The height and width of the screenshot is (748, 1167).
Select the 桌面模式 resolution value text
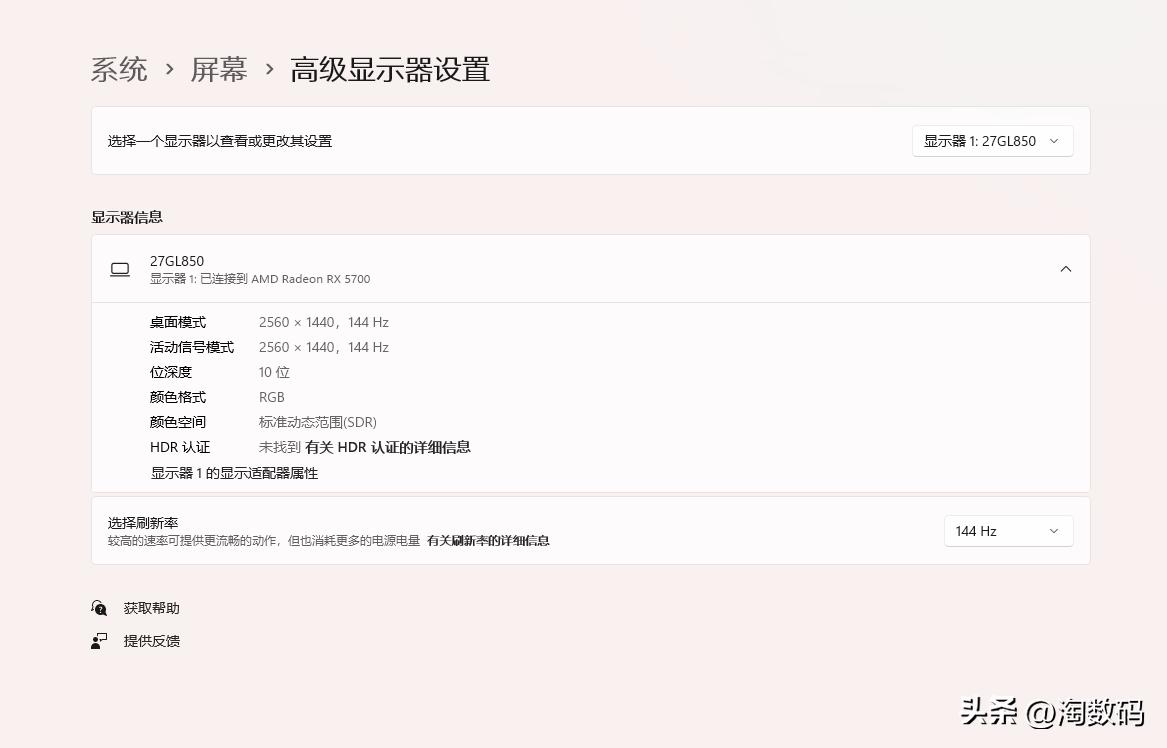tap(323, 322)
